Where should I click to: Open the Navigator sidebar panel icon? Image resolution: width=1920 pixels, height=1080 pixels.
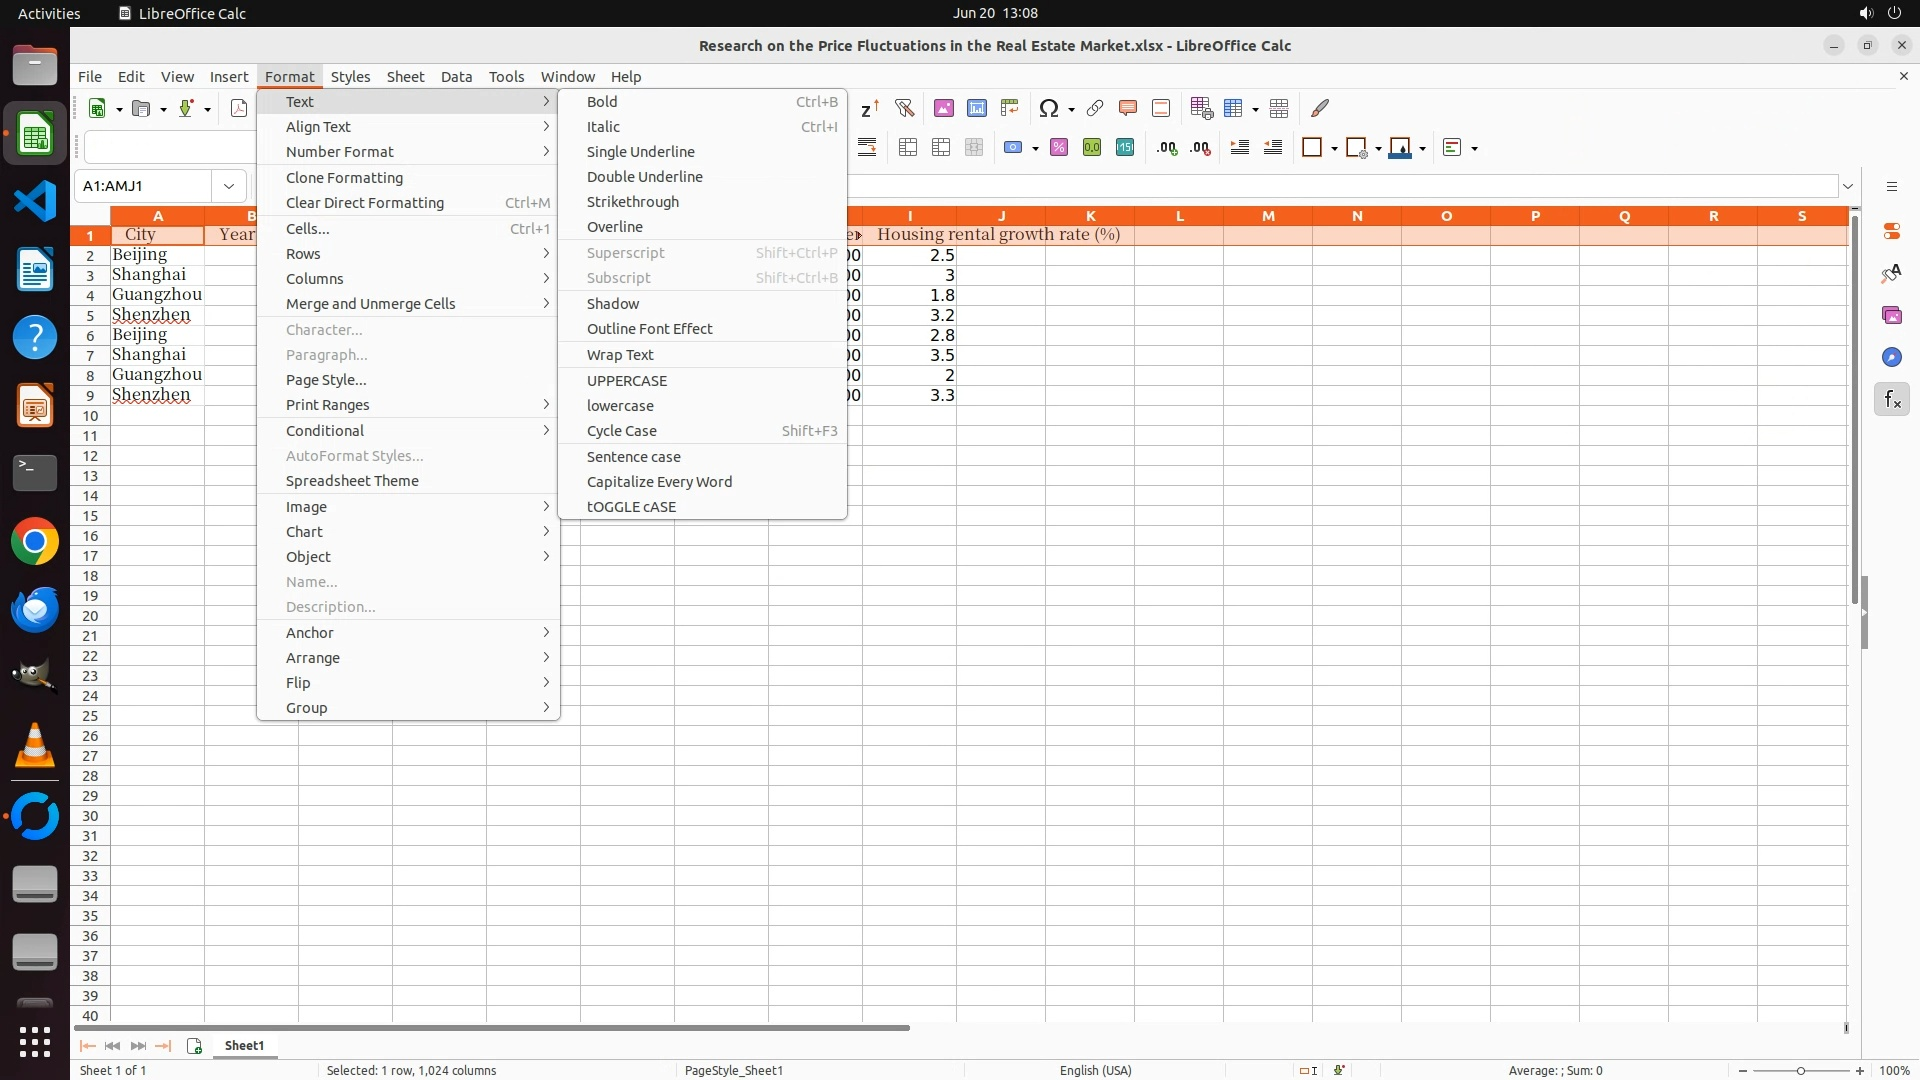[x=1891, y=357]
